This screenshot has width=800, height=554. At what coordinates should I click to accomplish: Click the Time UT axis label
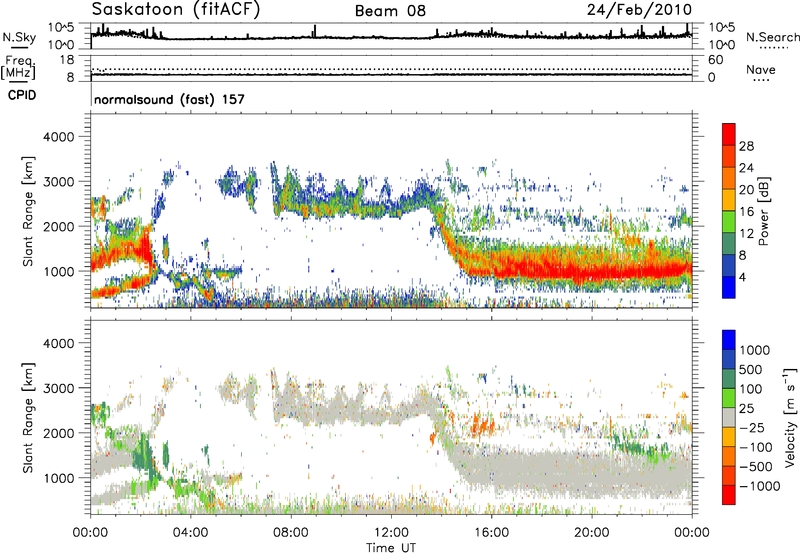391,548
